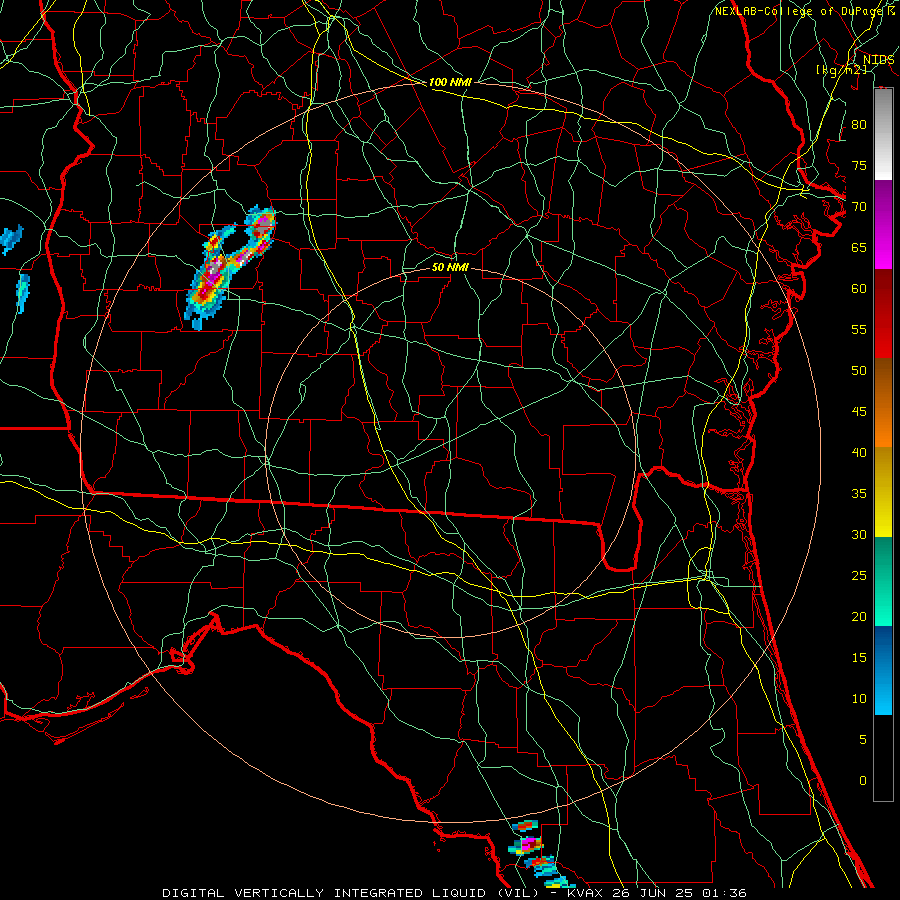
Task: Click the 25 value on the color scale
Action: coord(859,575)
